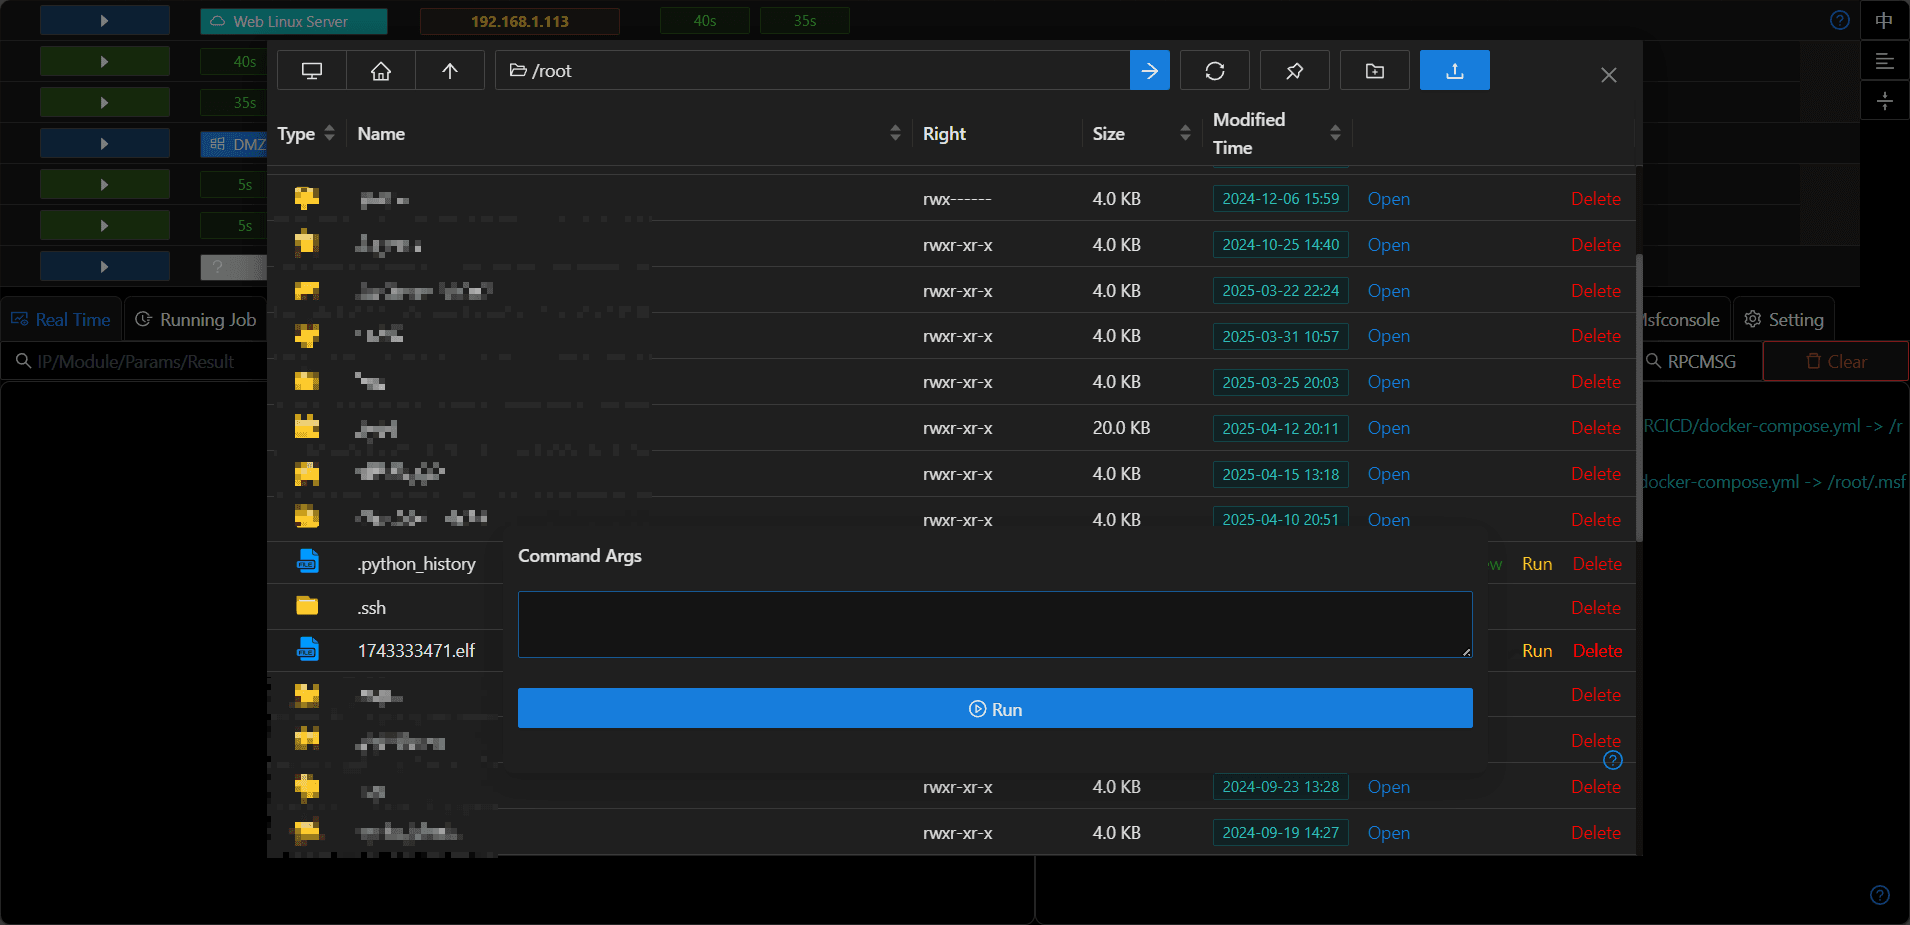Click the 192.168.1.113 IP tag
The image size is (1910, 925).
tap(520, 21)
